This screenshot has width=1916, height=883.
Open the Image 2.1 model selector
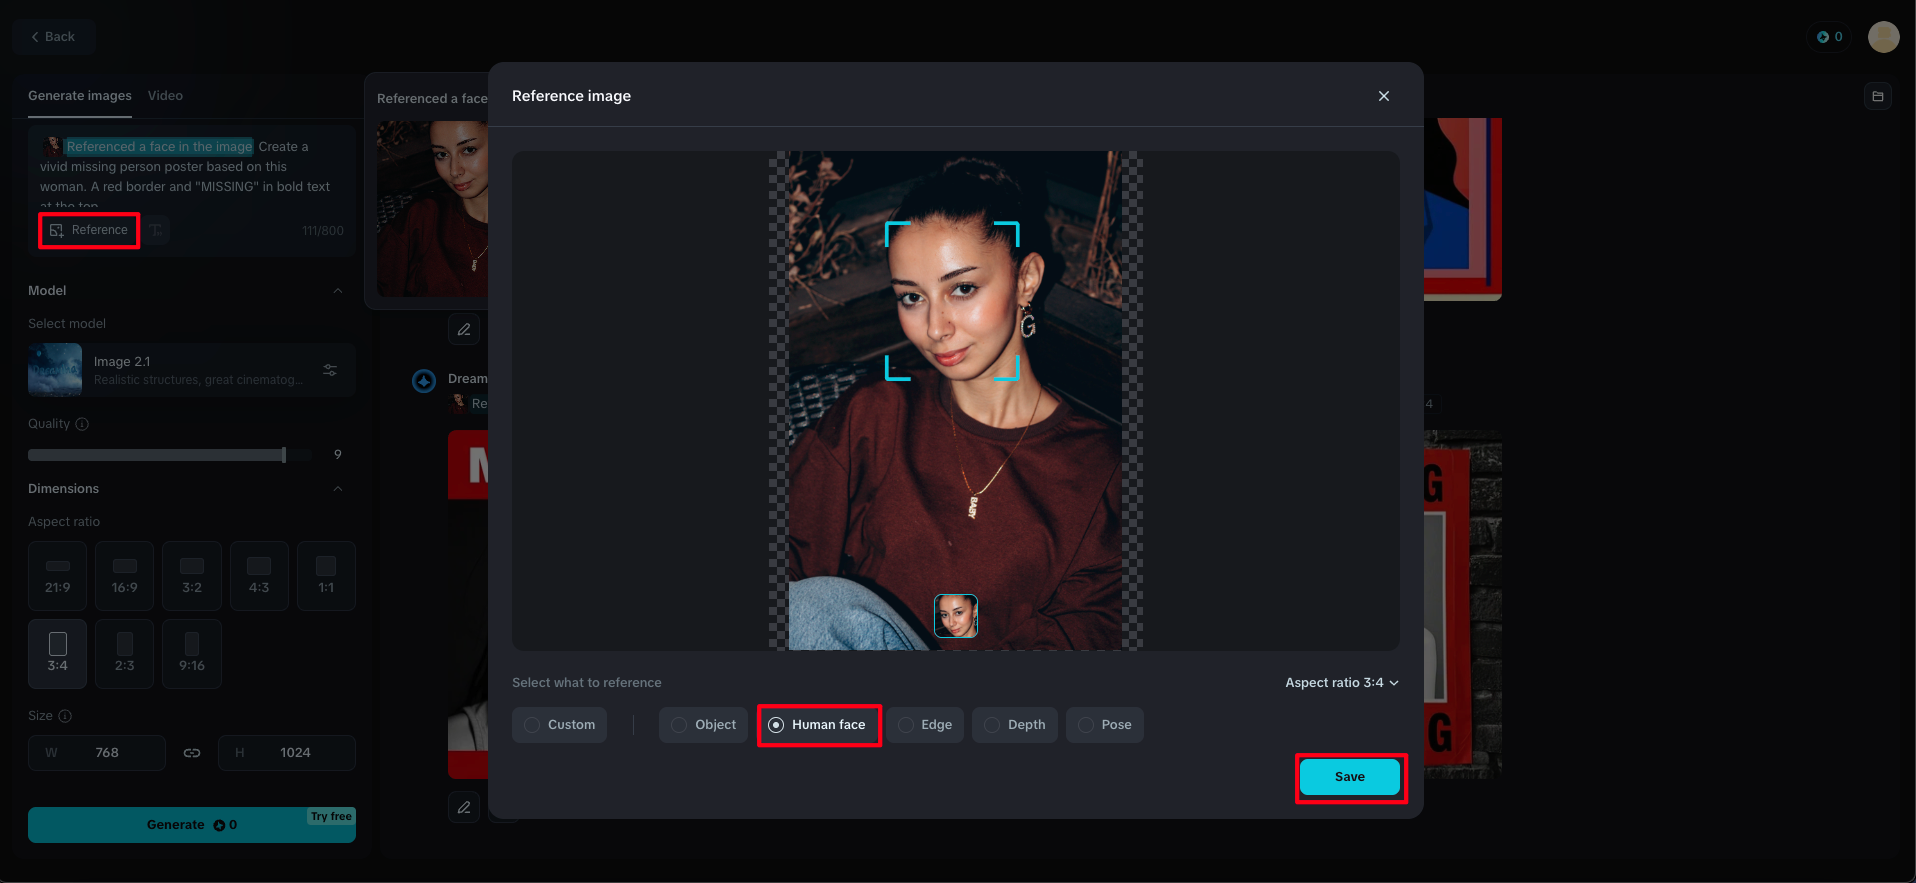pos(192,370)
